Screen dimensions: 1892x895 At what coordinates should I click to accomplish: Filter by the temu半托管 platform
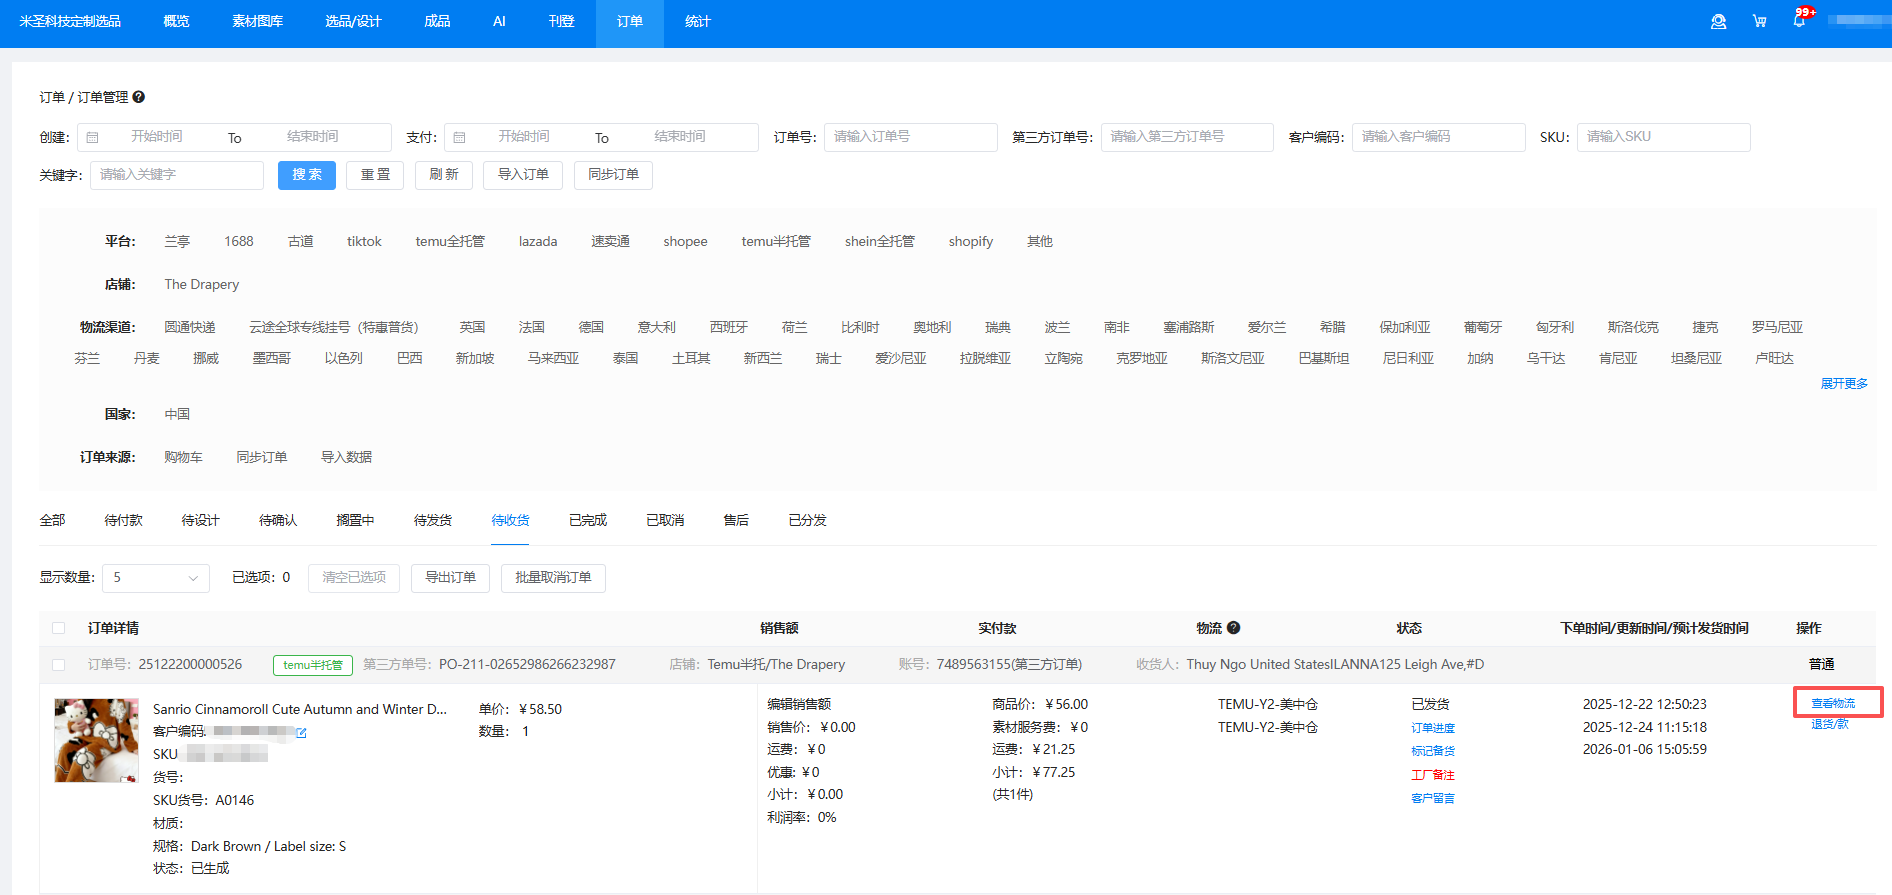[x=775, y=241]
